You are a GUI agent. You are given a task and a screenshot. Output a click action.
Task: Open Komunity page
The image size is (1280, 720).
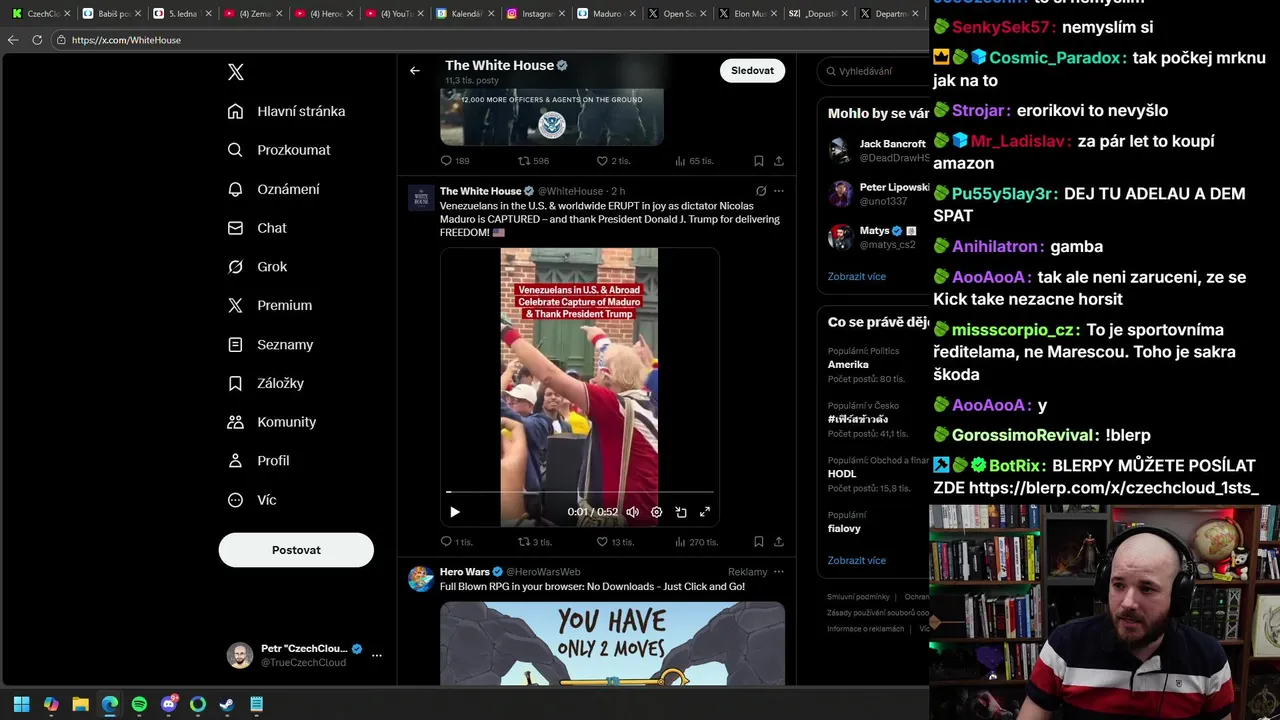coord(272,422)
